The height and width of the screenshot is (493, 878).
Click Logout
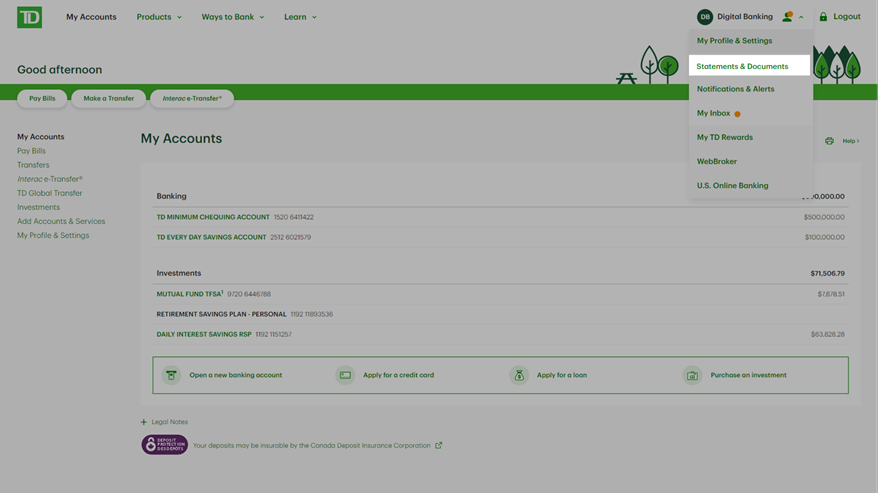pyautogui.click(x=847, y=17)
